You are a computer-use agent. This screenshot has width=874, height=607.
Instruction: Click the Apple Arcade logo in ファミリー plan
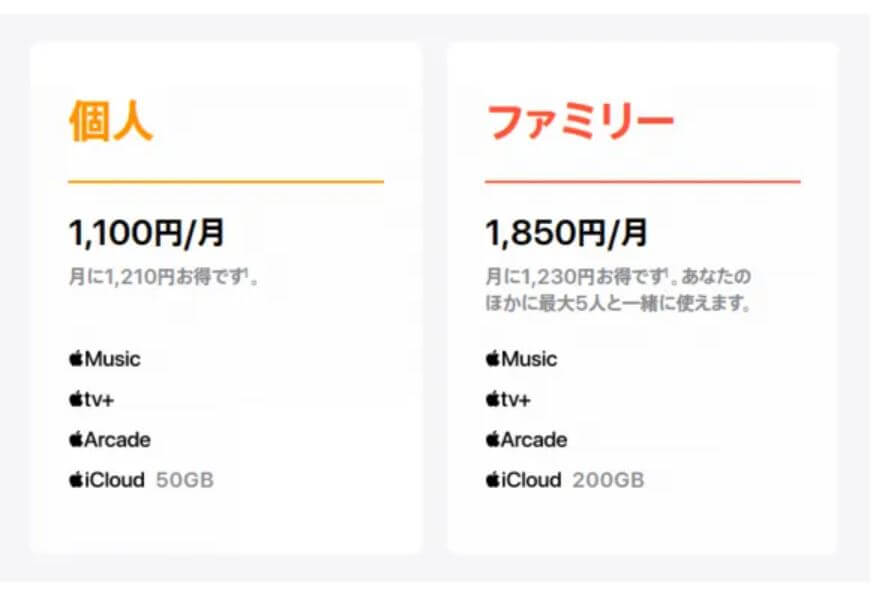526,440
